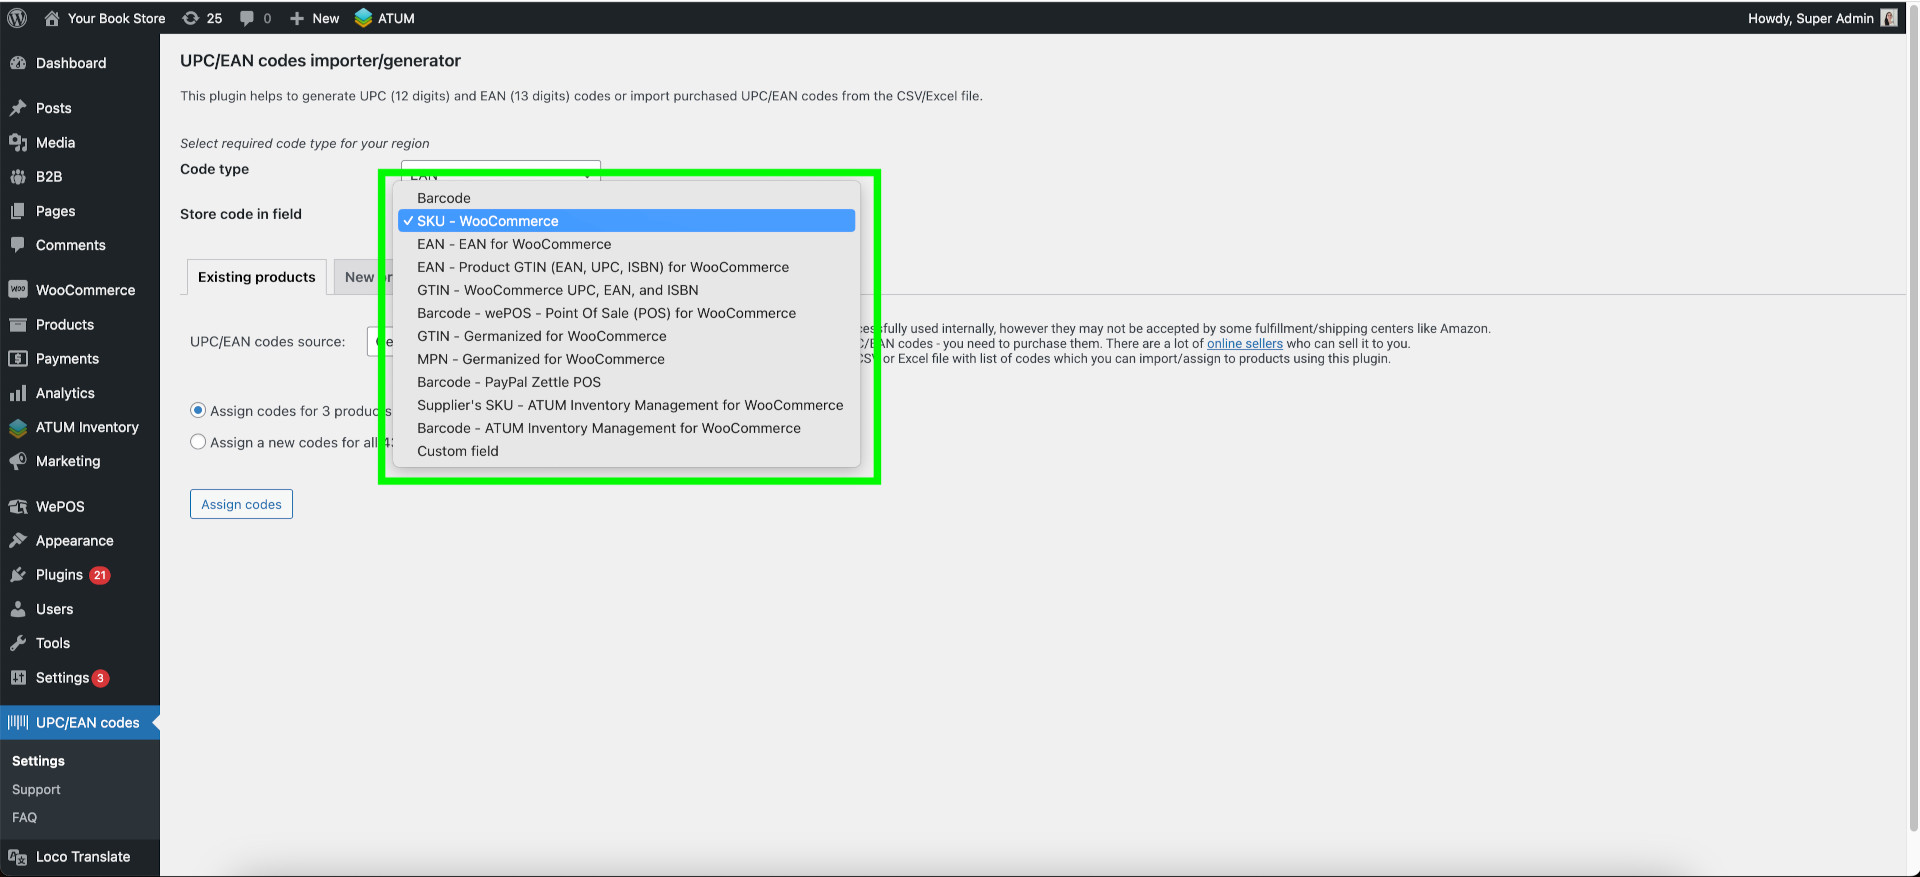The height and width of the screenshot is (877, 1920).
Task: Open FAQ submenu item
Action: (24, 817)
